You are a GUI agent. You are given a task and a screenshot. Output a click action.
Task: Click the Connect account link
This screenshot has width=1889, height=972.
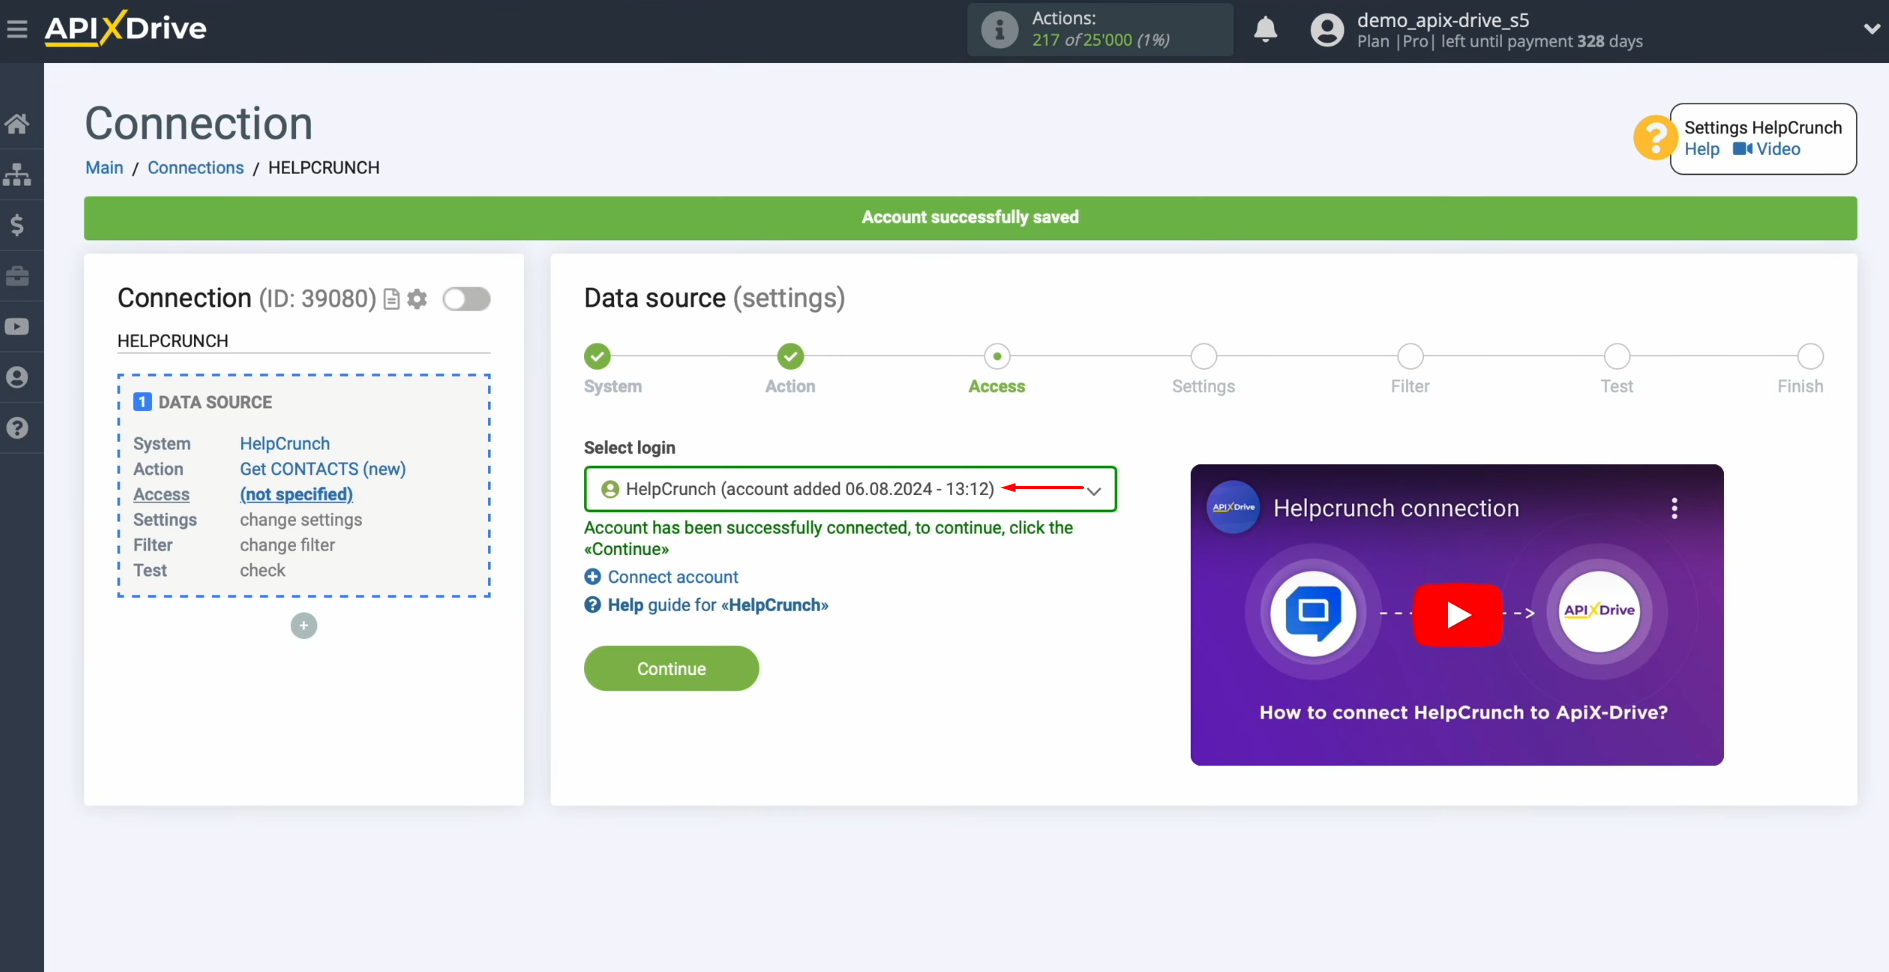pos(672,577)
